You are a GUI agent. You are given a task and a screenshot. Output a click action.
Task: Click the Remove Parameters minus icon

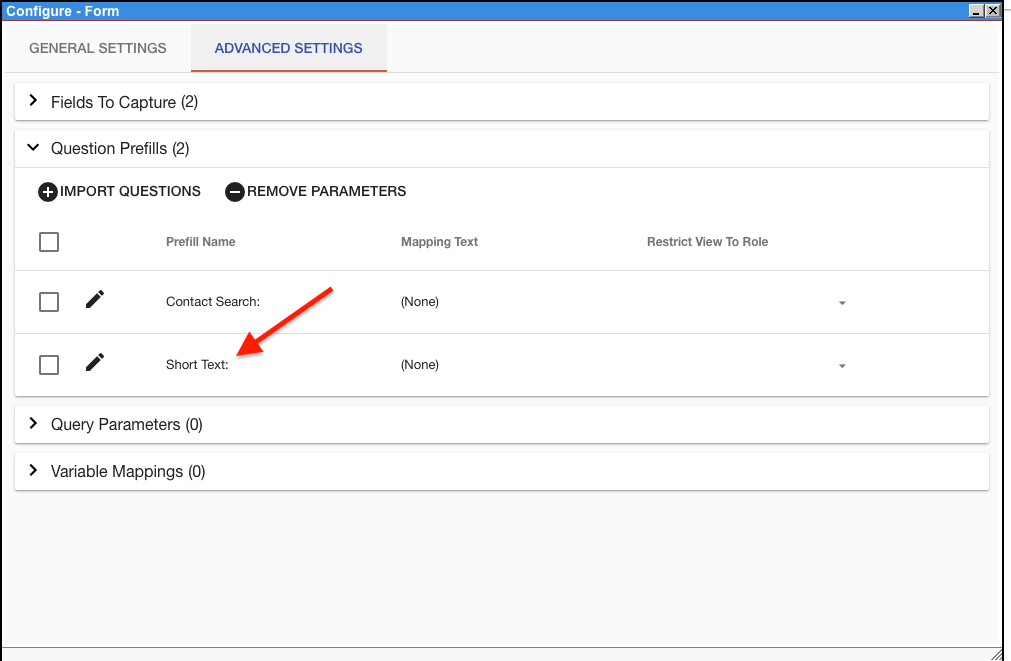pyautogui.click(x=235, y=191)
